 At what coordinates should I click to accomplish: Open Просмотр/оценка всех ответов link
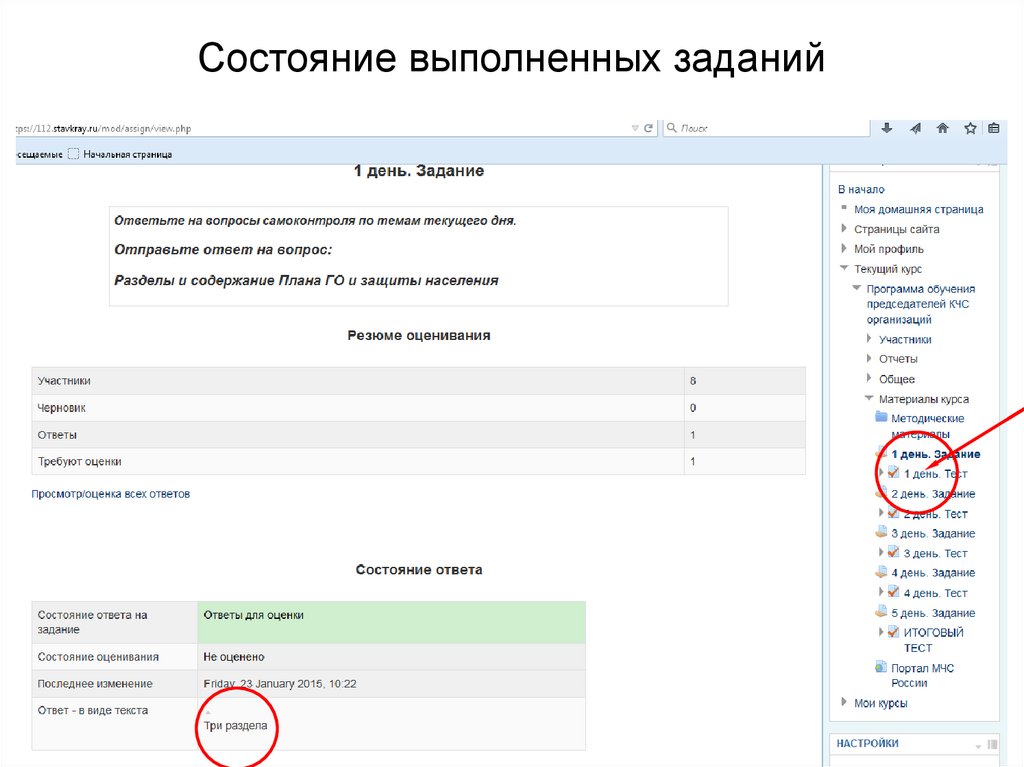(110, 493)
